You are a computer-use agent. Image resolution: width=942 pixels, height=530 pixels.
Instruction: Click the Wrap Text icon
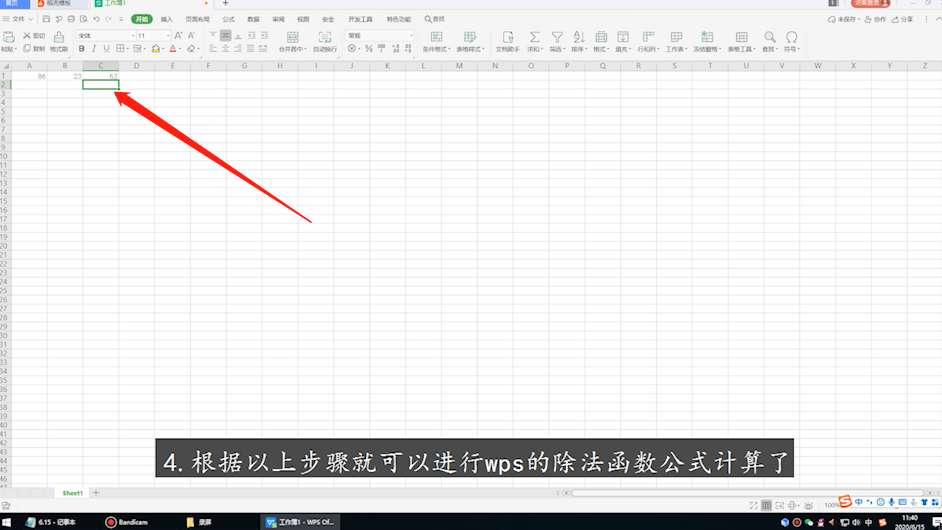pyautogui.click(x=324, y=37)
